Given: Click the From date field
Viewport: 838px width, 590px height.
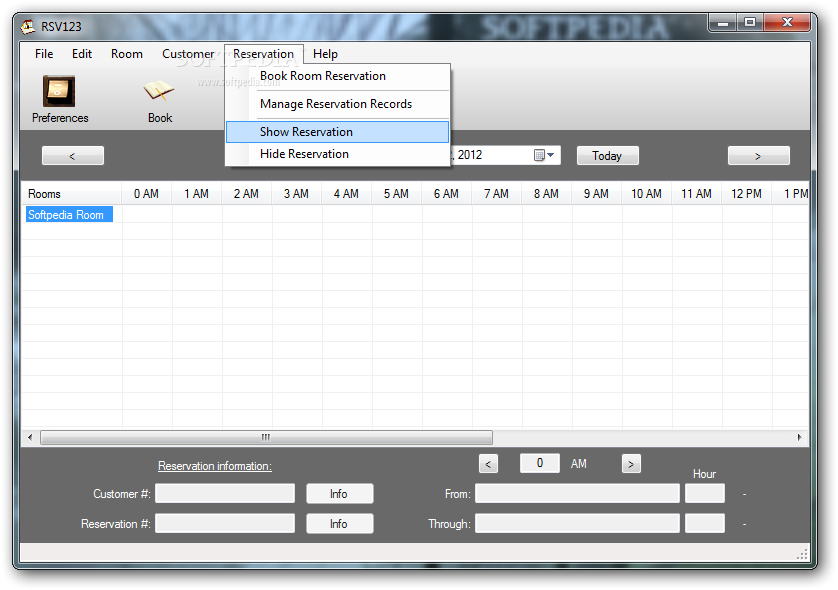Looking at the screenshot, I should point(577,493).
